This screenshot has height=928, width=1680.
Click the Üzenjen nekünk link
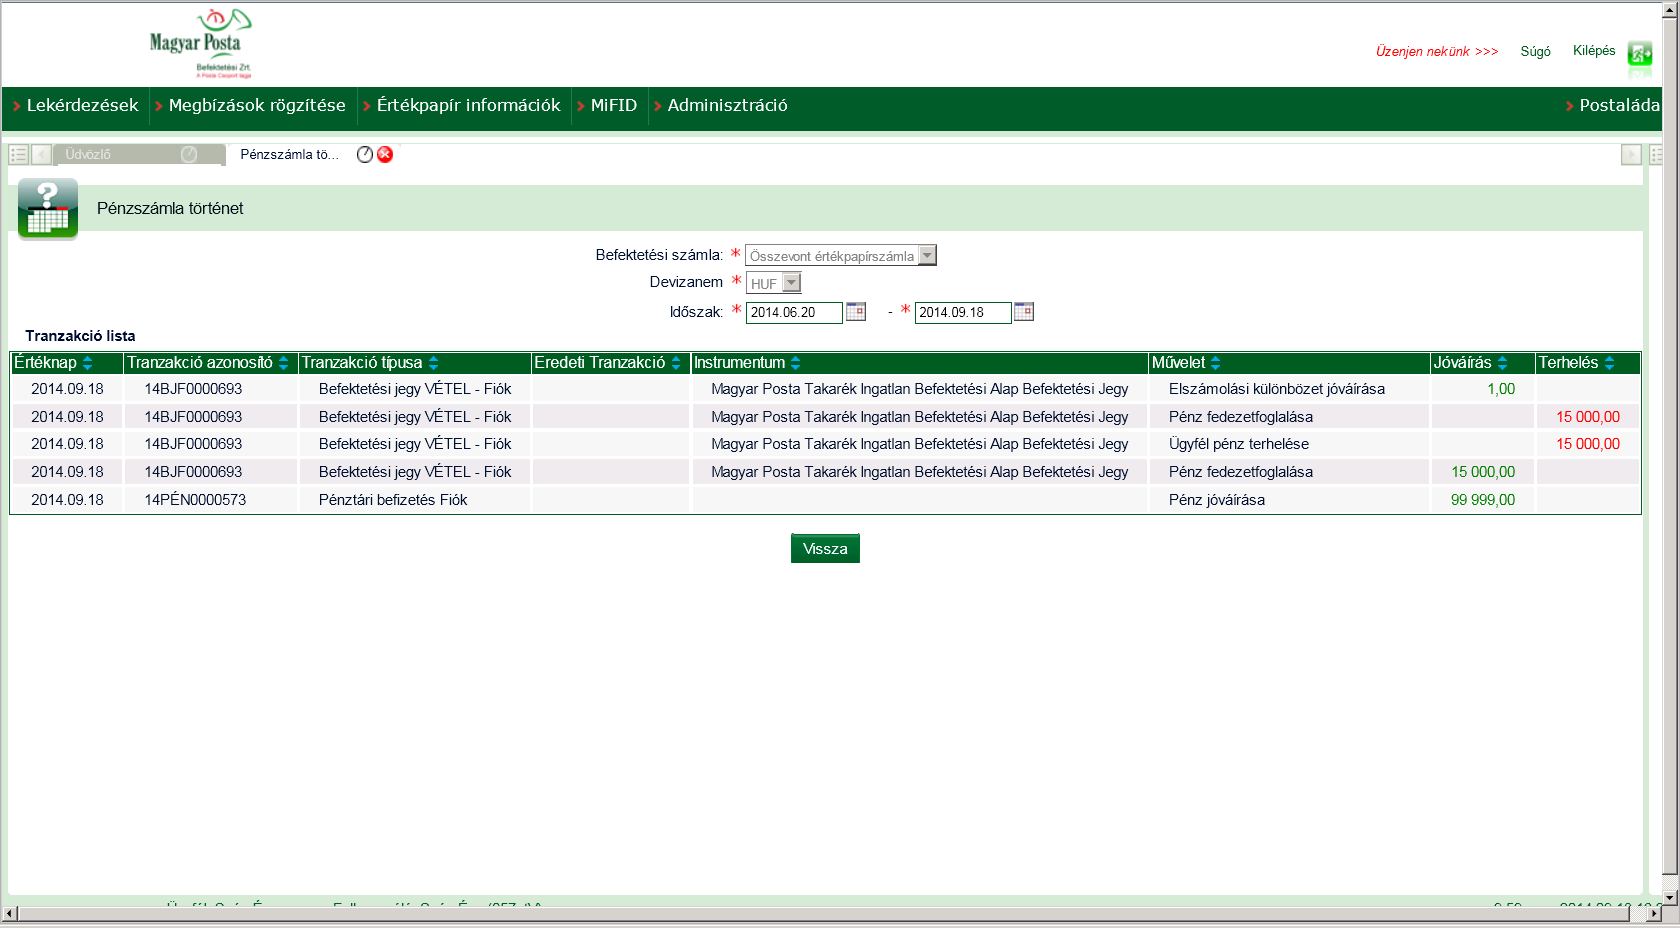click(x=1437, y=51)
